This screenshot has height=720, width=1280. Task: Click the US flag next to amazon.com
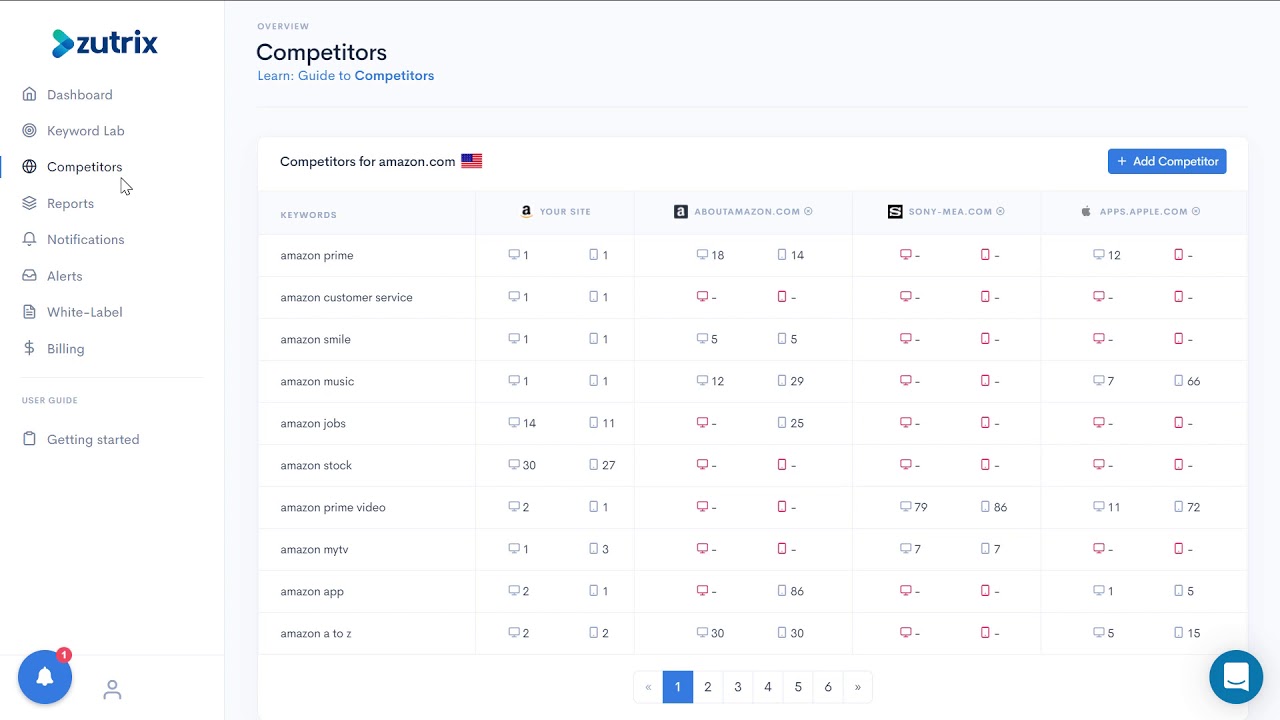point(471,161)
